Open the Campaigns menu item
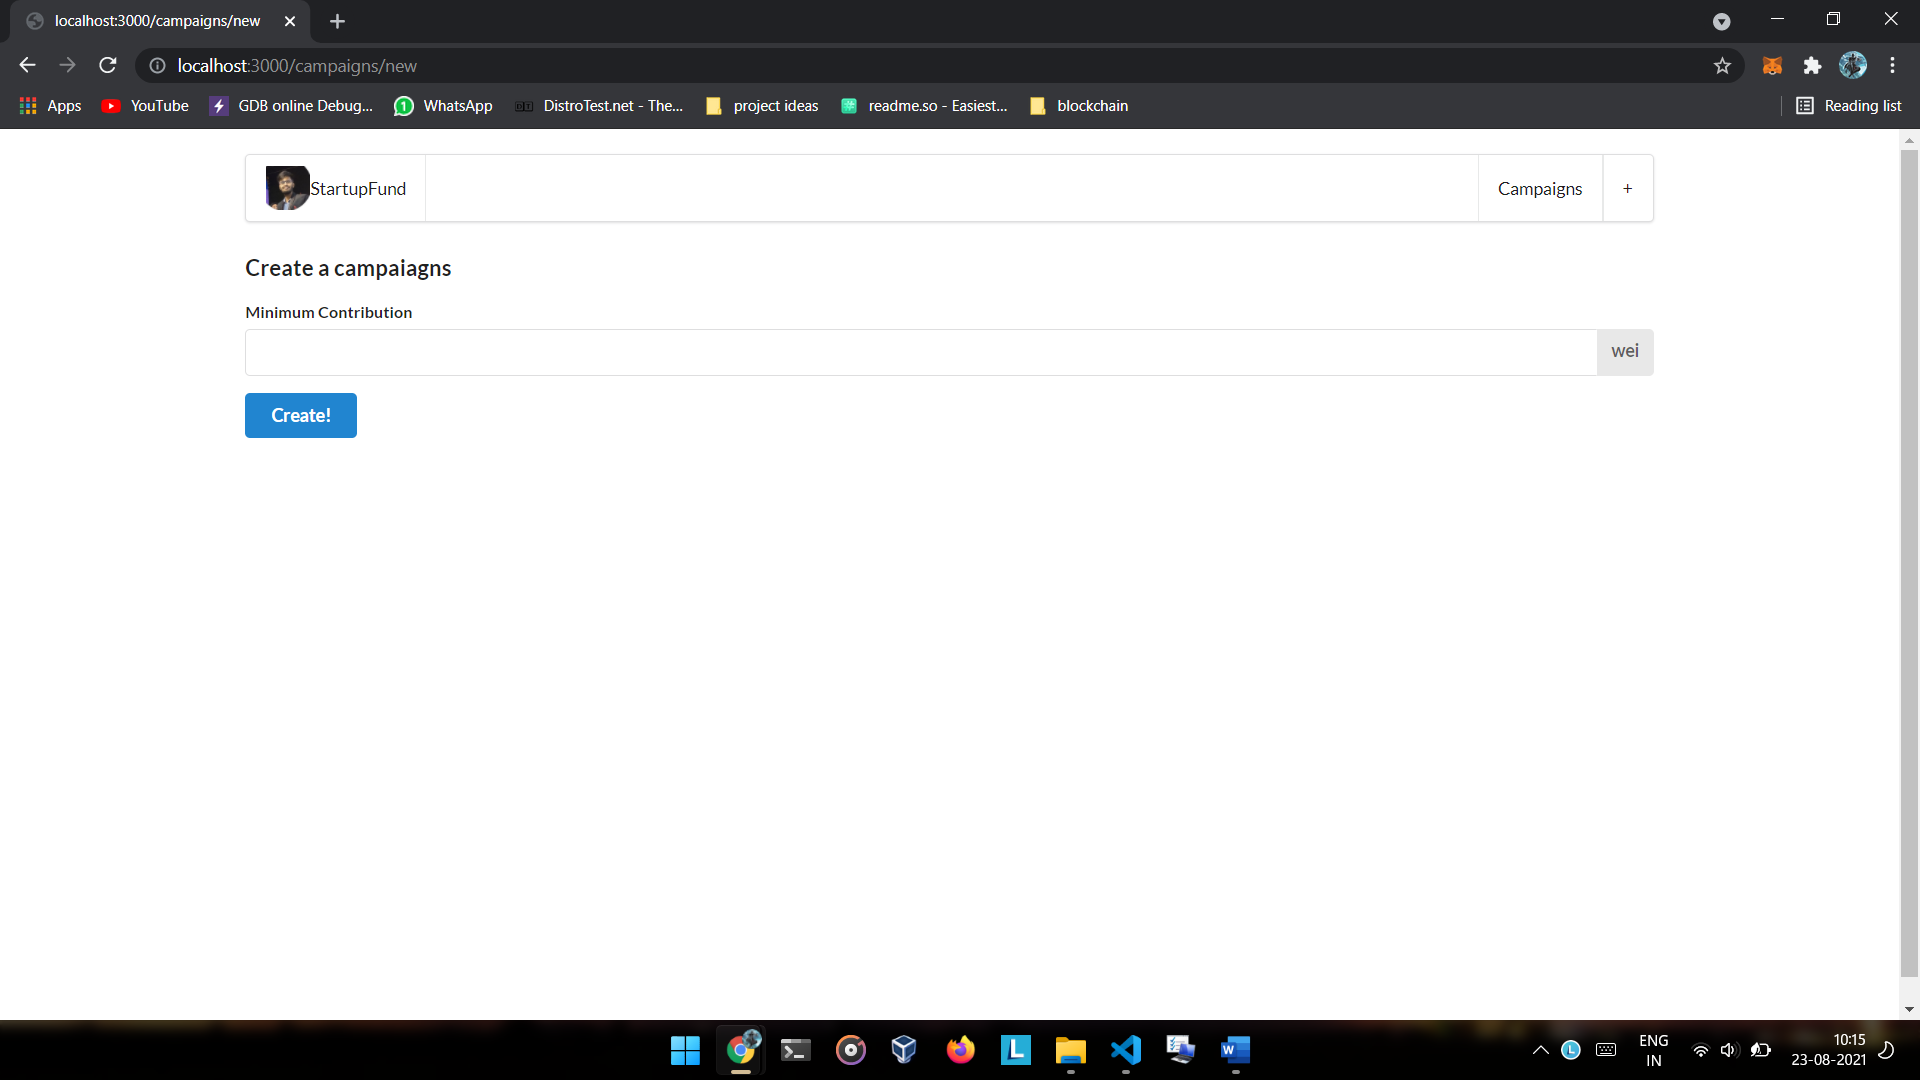Viewport: 1920px width, 1080px height. point(1539,189)
